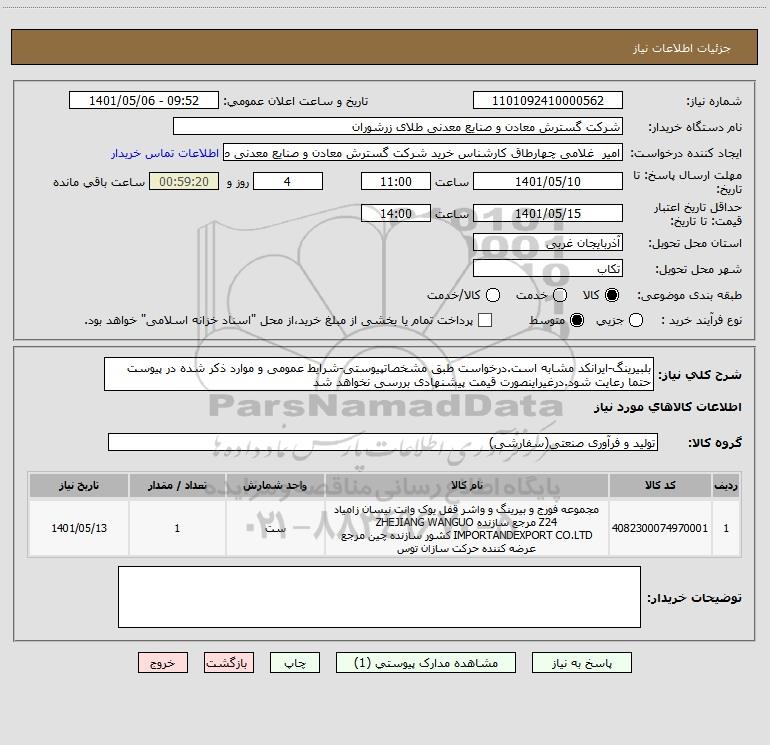
Task: Click the خروج exit button
Action: 163,663
